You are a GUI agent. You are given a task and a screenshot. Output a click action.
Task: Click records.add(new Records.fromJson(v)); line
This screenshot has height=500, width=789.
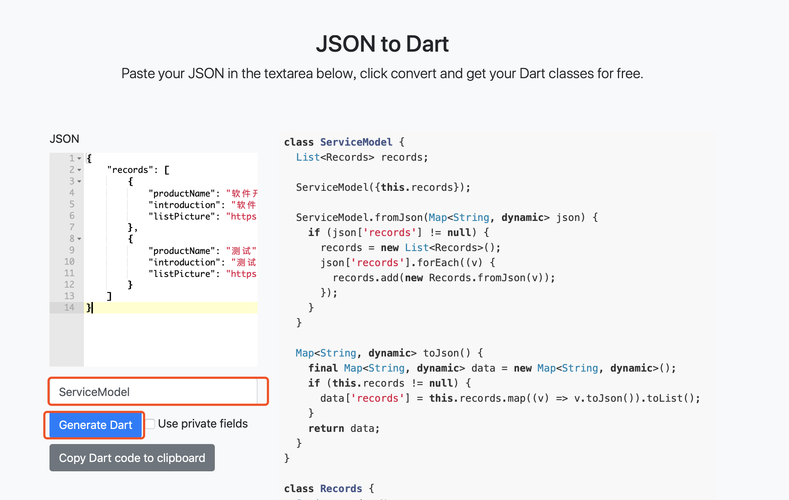(444, 278)
